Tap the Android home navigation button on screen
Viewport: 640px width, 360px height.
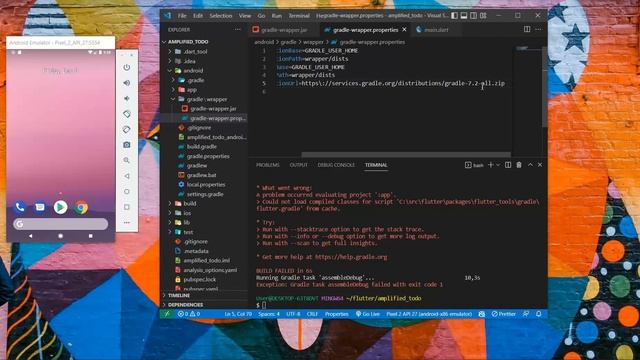pyautogui.click(x=60, y=236)
